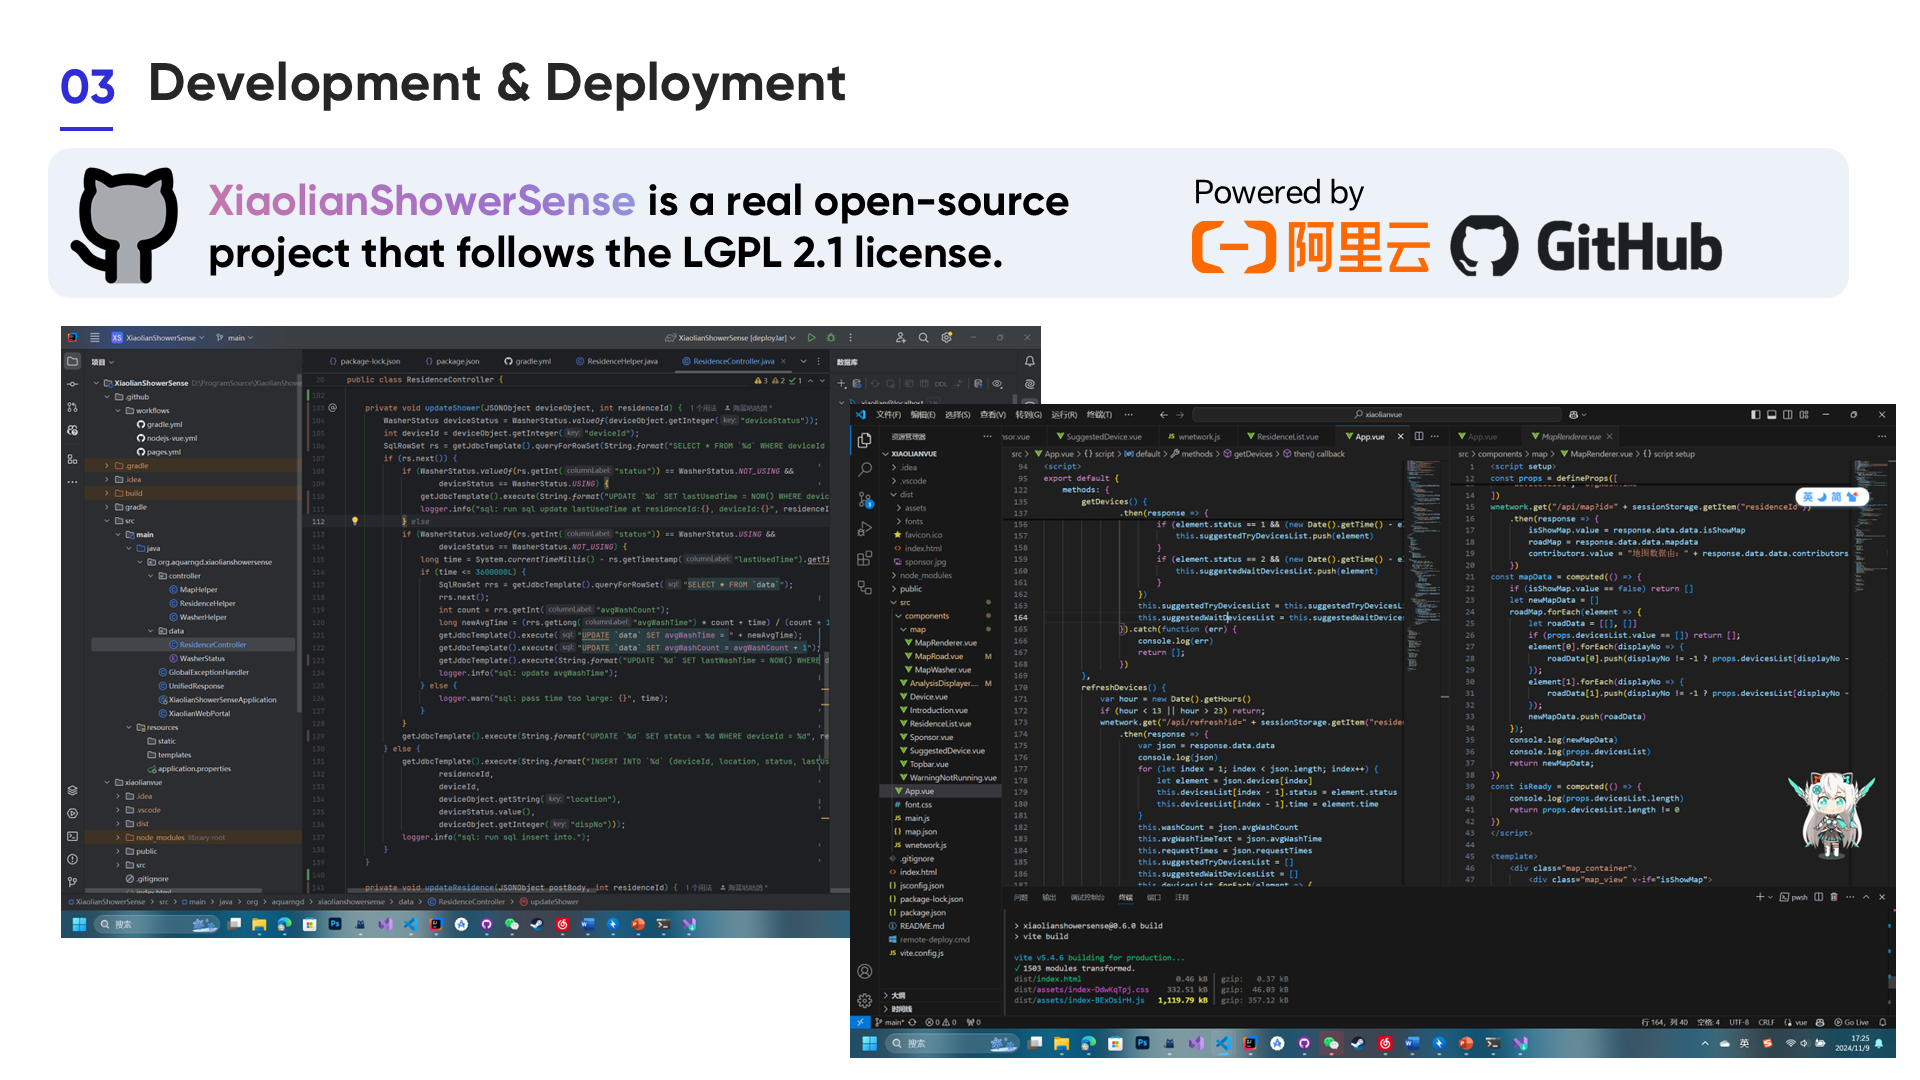Expand the build folder in IntelliJ tree
Image resolution: width=1920 pixels, height=1080 pixels.
(x=107, y=493)
